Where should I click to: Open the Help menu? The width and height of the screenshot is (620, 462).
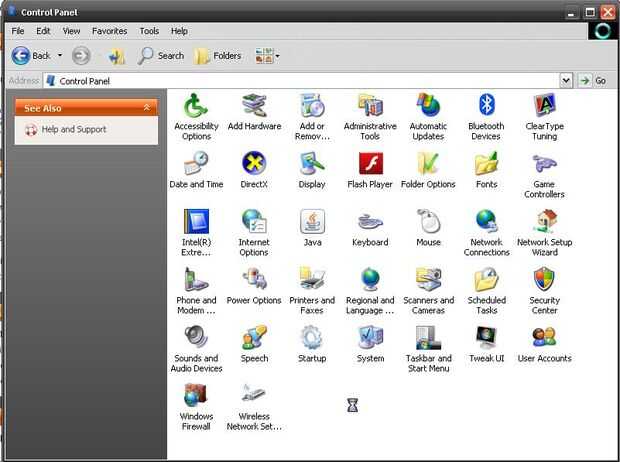[x=179, y=31]
